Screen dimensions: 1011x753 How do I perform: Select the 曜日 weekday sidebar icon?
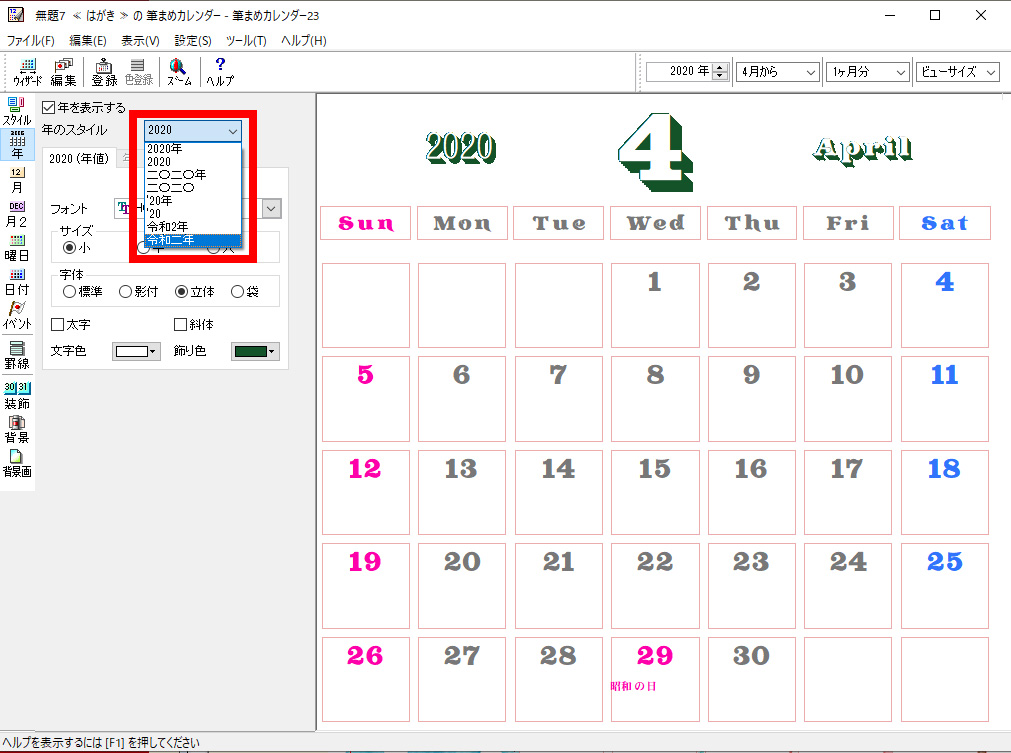(x=17, y=247)
